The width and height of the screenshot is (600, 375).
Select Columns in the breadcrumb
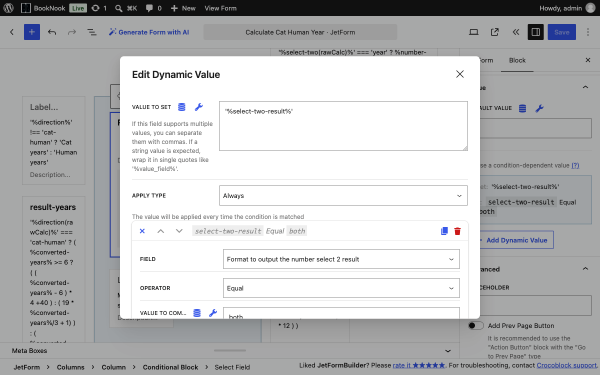(70, 367)
